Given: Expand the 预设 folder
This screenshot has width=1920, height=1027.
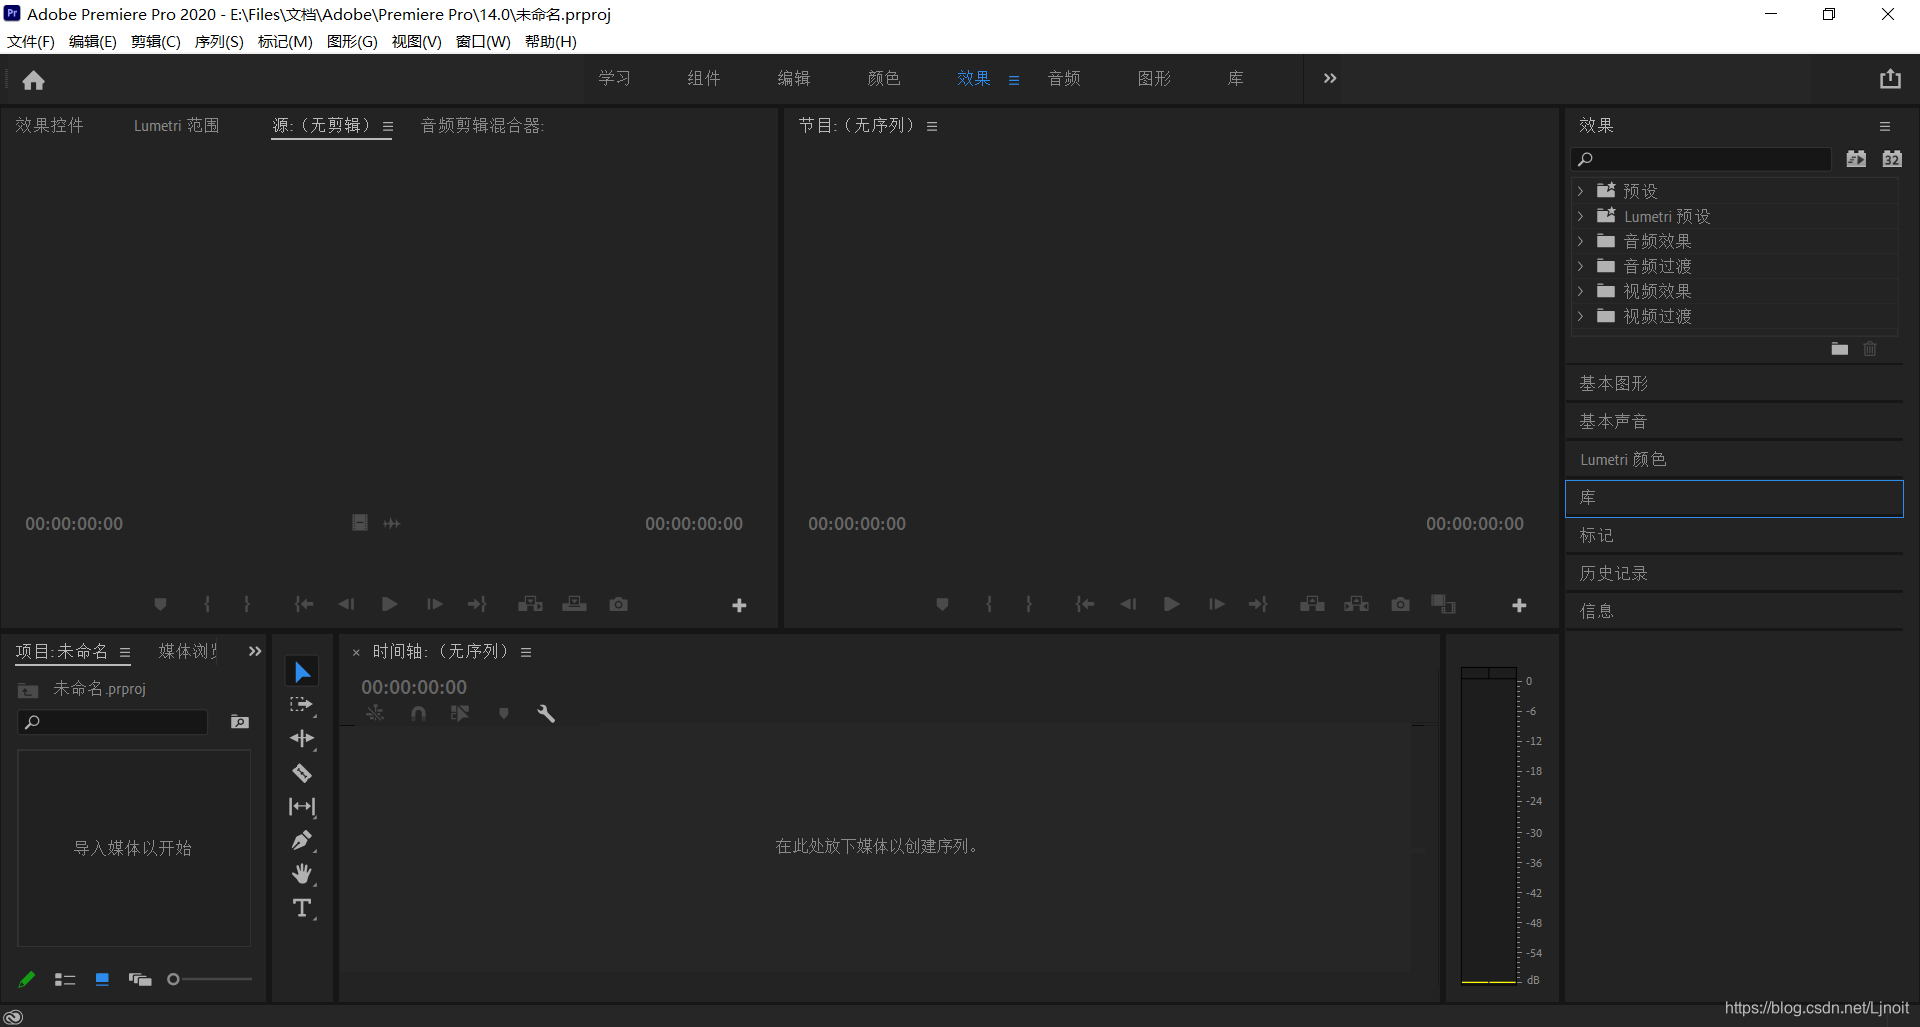Looking at the screenshot, I should pyautogui.click(x=1580, y=190).
